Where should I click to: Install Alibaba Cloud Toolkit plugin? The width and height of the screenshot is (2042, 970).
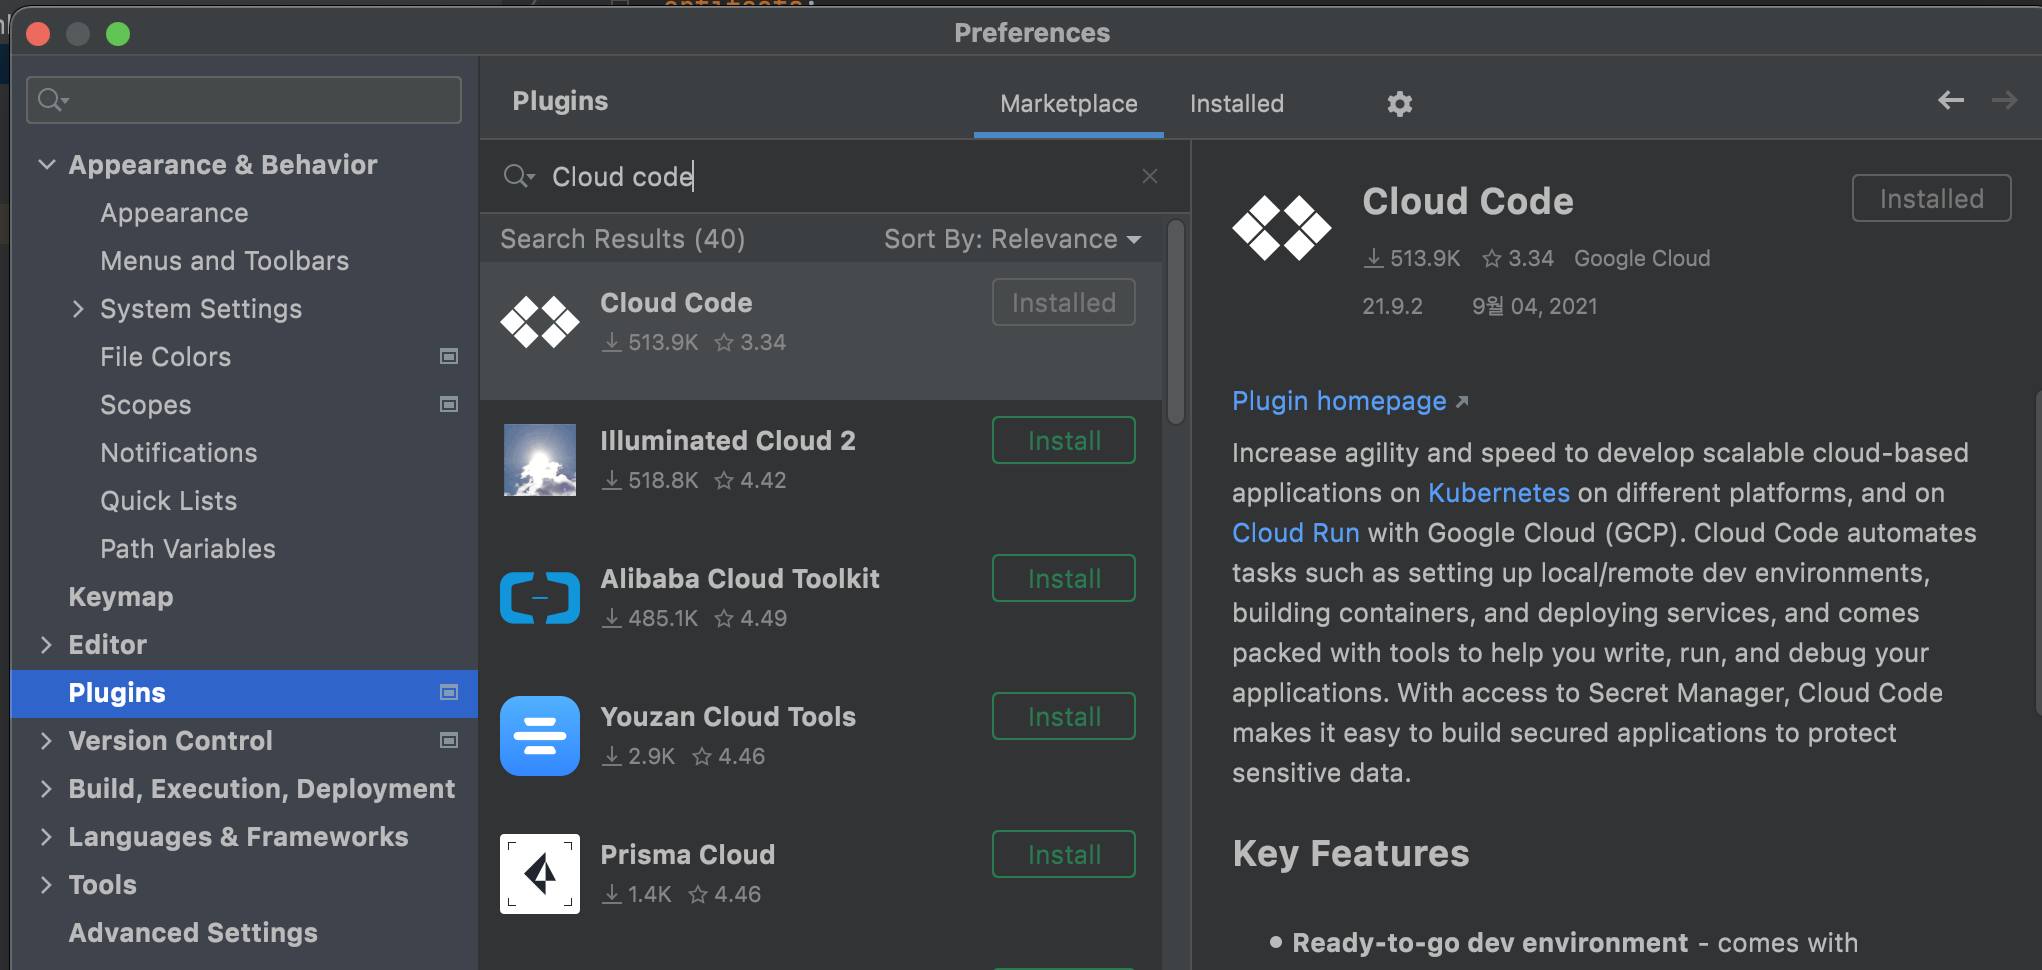(x=1063, y=578)
